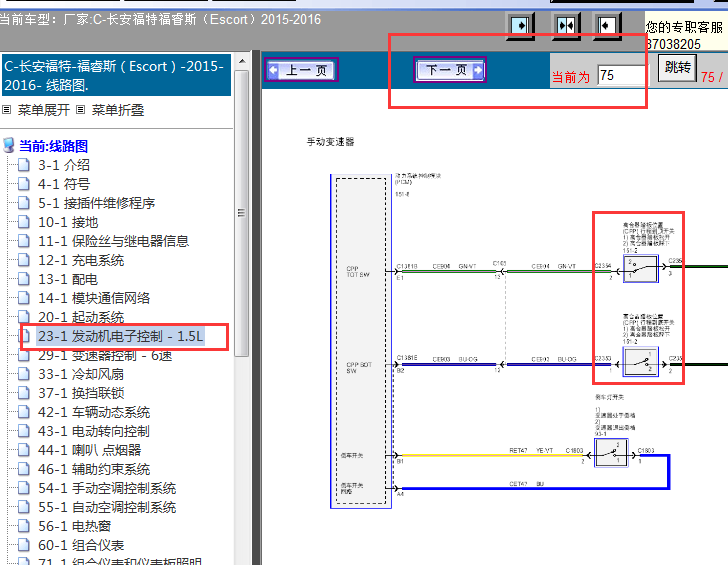The width and height of the screenshot is (728, 565).
Task: Open 29-1 变速器控制 - 6速 entry
Action: pyautogui.click(x=105, y=355)
